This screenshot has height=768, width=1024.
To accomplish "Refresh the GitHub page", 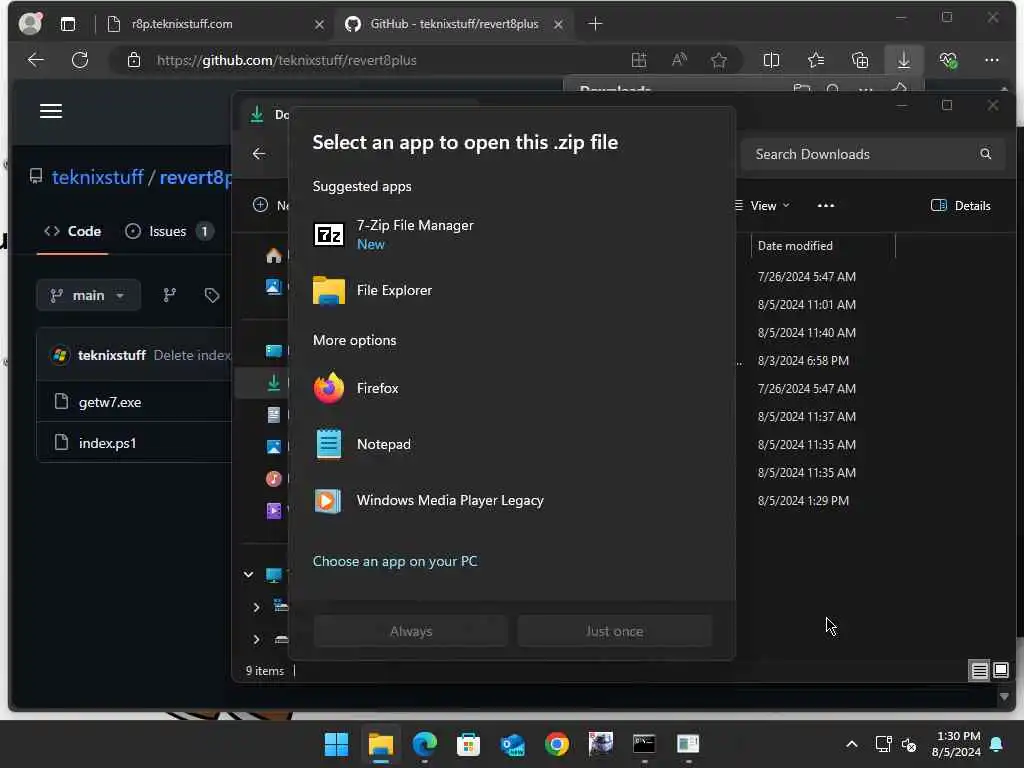I will (80, 60).
